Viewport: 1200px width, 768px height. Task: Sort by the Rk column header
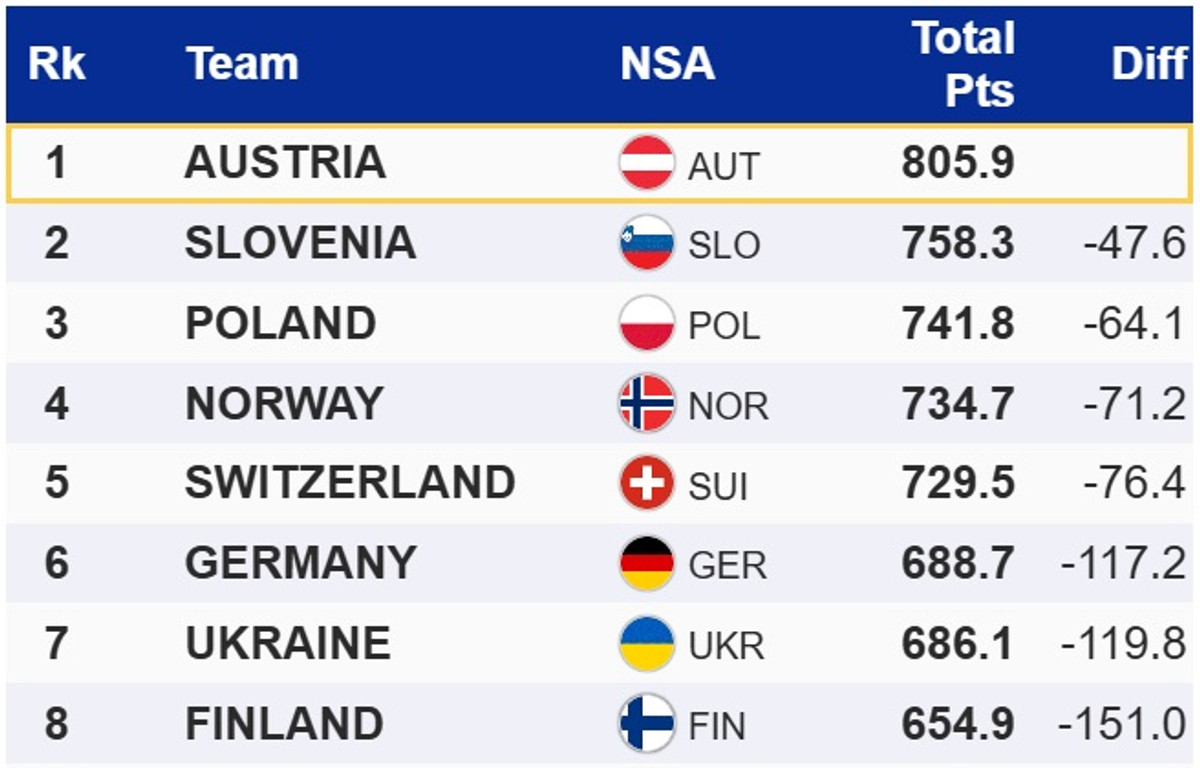click(x=56, y=64)
